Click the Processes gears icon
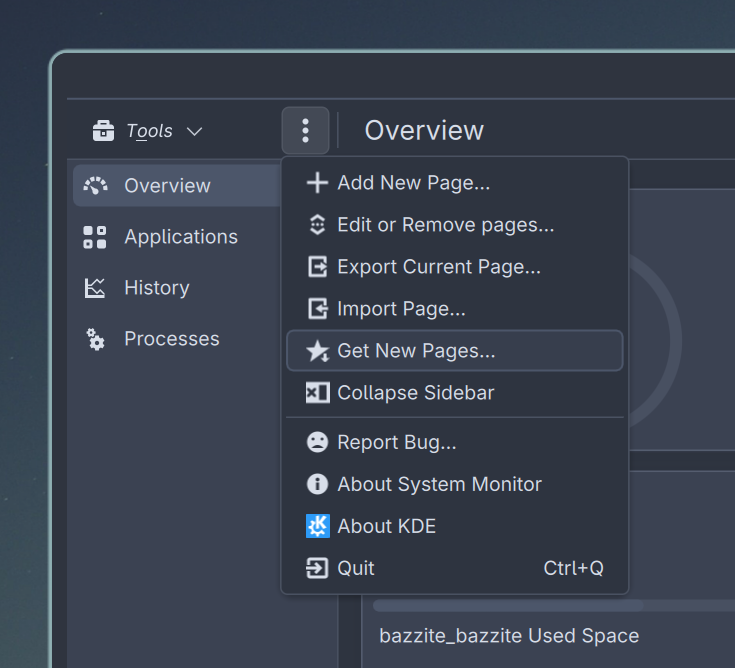 [95, 339]
